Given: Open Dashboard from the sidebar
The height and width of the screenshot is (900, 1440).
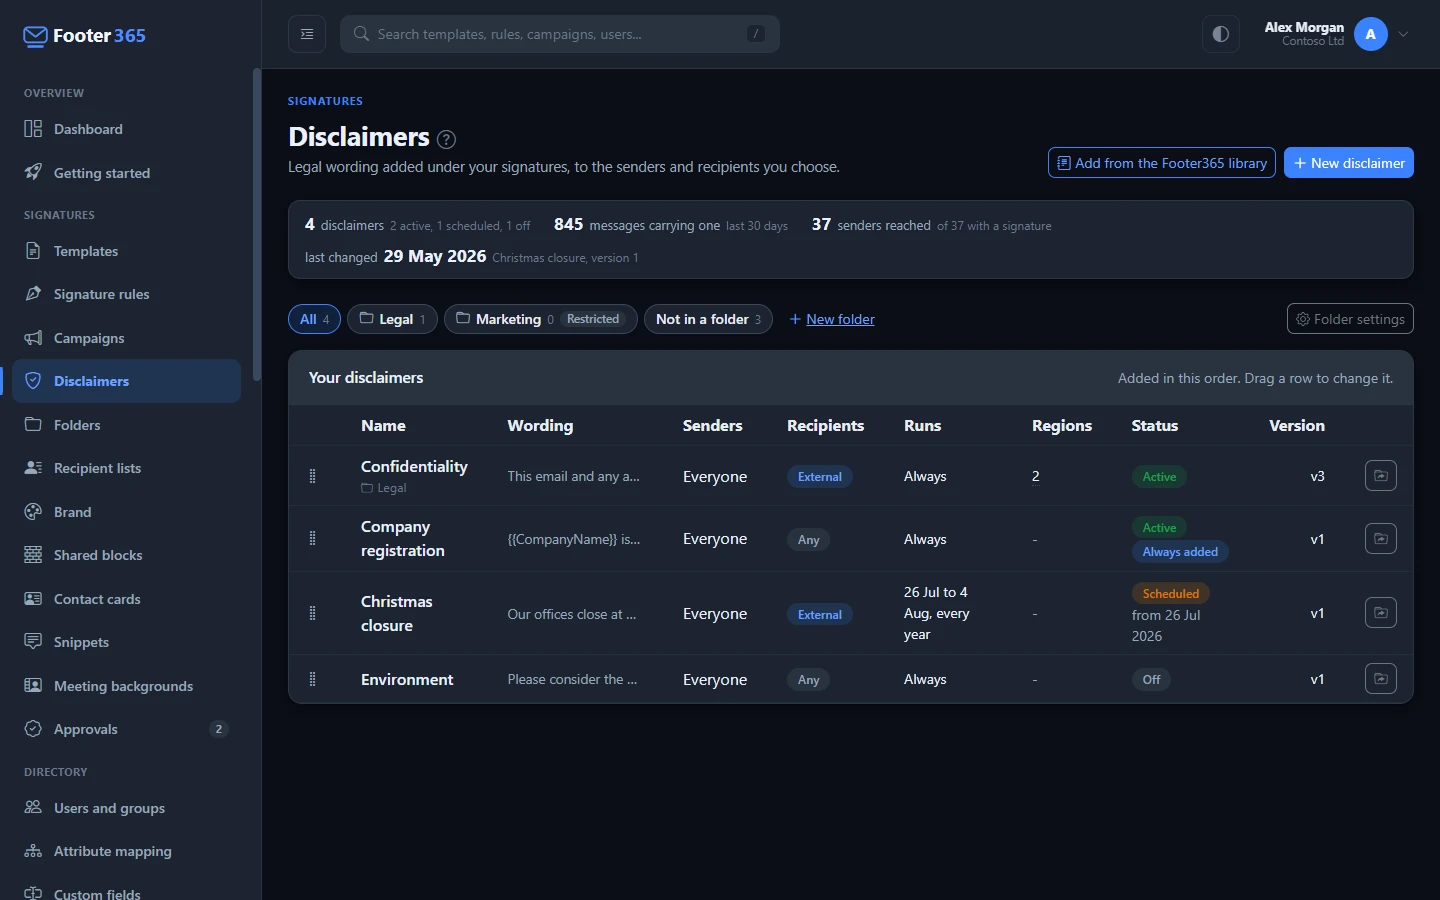Looking at the screenshot, I should 127,129.
